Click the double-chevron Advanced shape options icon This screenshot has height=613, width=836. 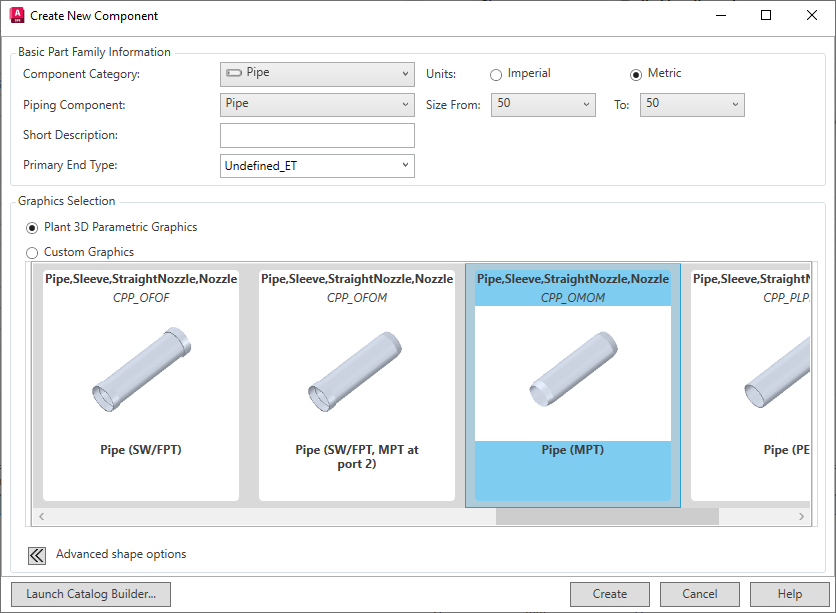tap(36, 555)
